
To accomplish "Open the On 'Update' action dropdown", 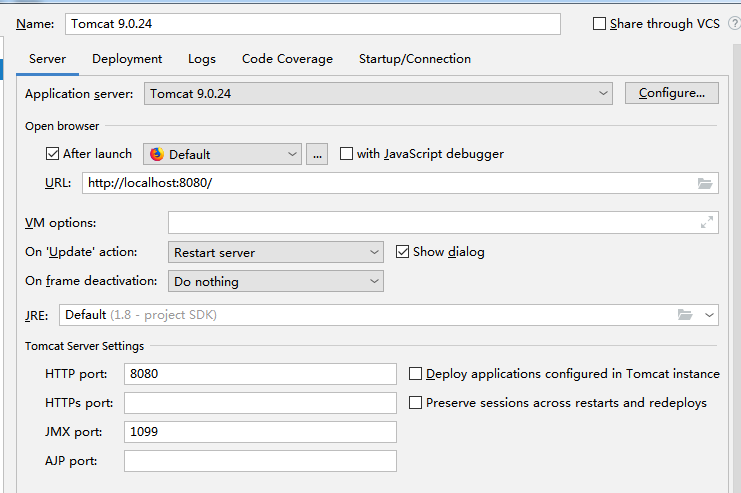I will click(276, 252).
